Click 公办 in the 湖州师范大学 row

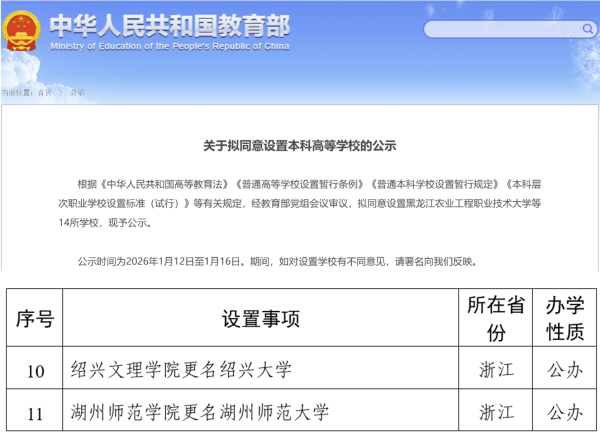point(565,412)
